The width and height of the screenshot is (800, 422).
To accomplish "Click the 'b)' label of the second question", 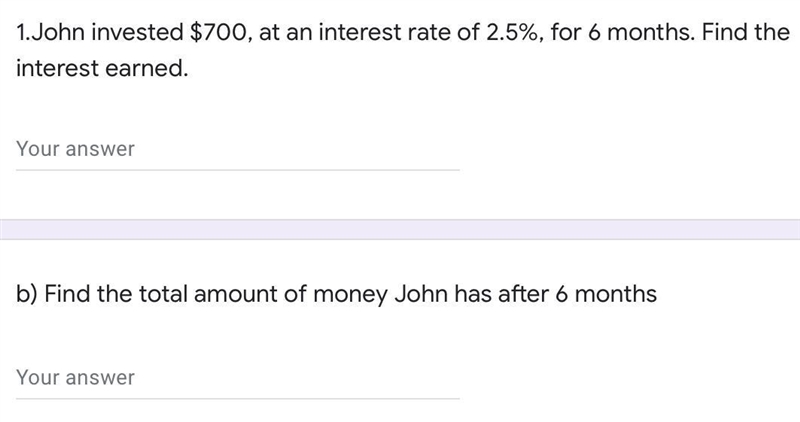I will pos(27,294).
